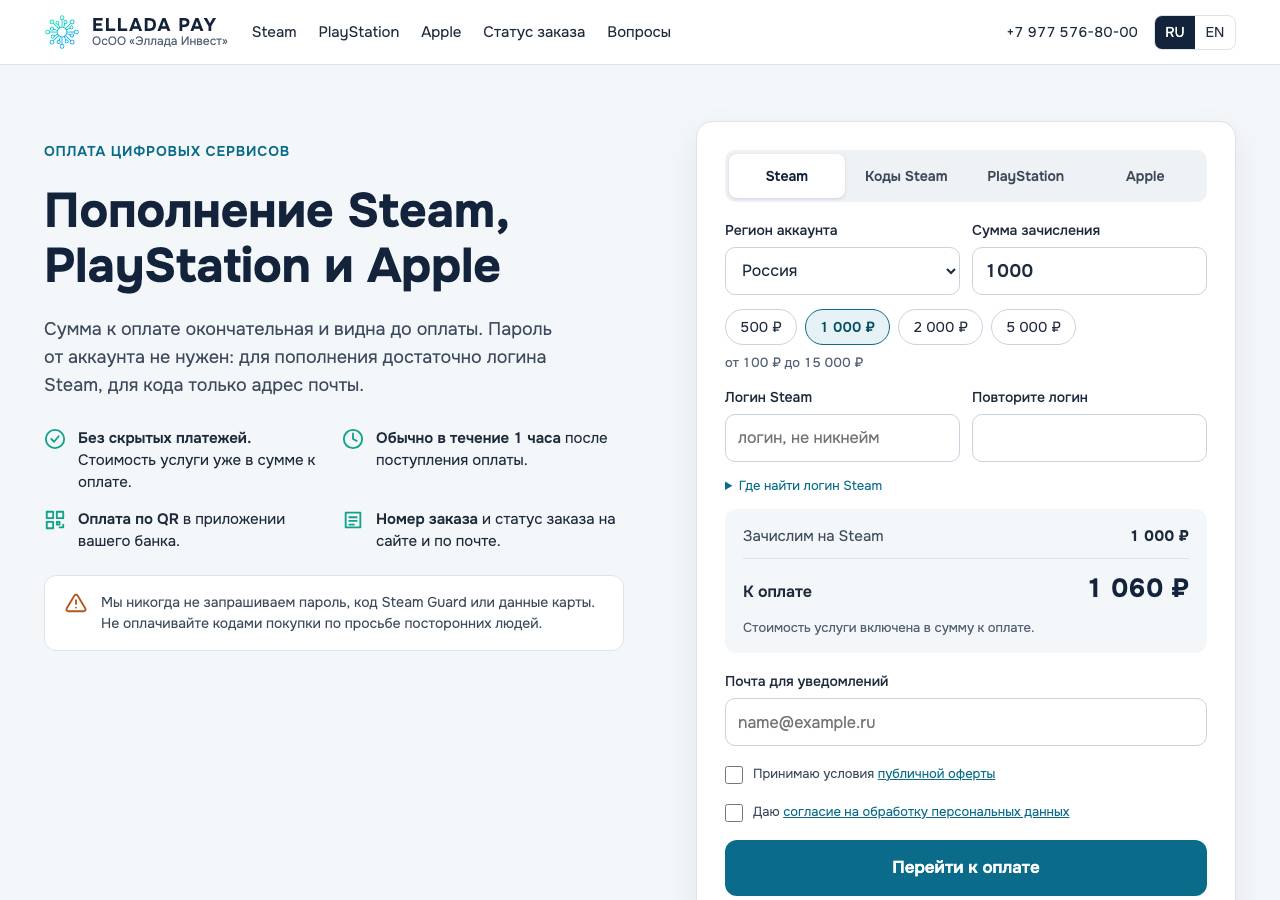Select the 5 000 ₽ amount chip
The image size is (1280, 900).
tap(1033, 327)
